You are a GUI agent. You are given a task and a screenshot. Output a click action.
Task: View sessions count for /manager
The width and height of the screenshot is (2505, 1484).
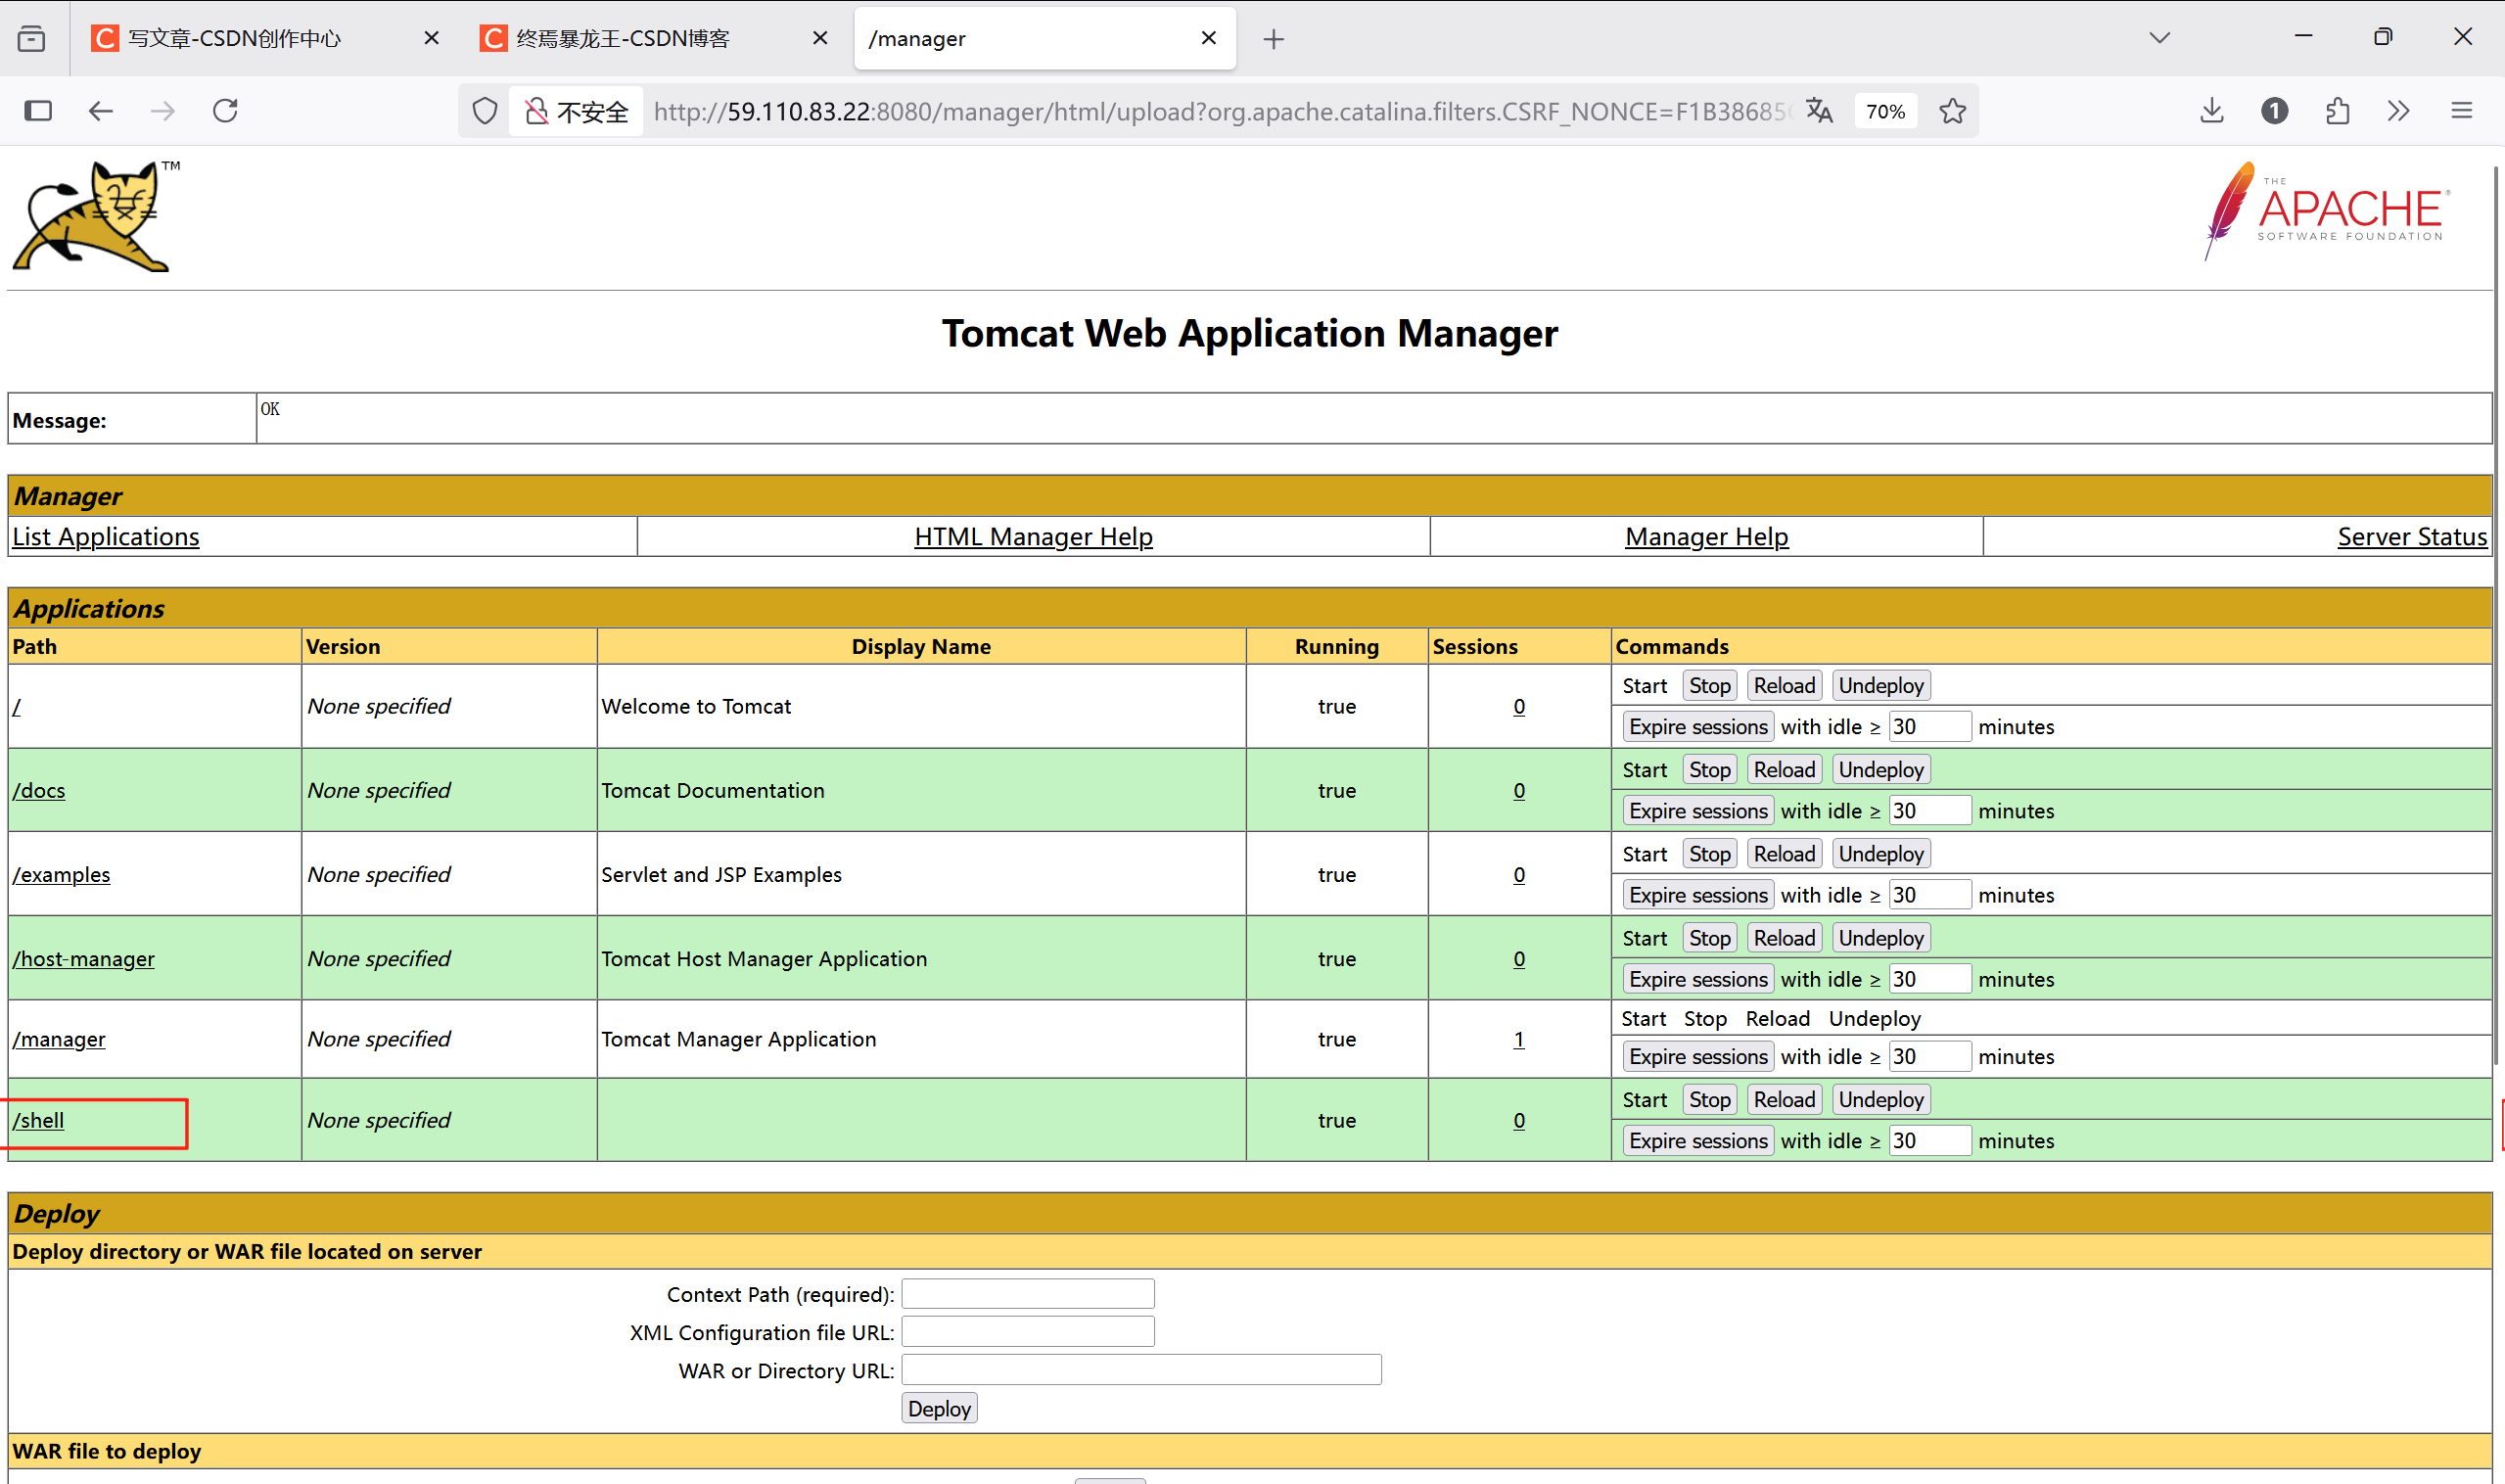pos(1518,1039)
